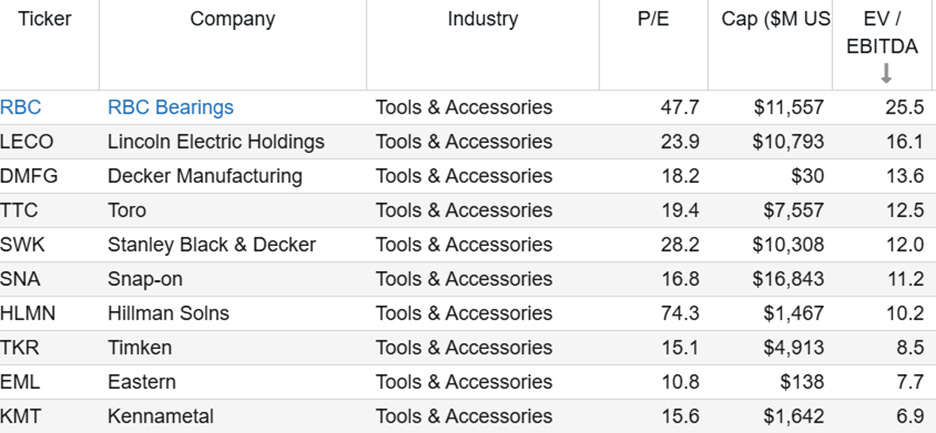Click the Timken company name
The width and height of the screenshot is (936, 433).
[x=140, y=348]
